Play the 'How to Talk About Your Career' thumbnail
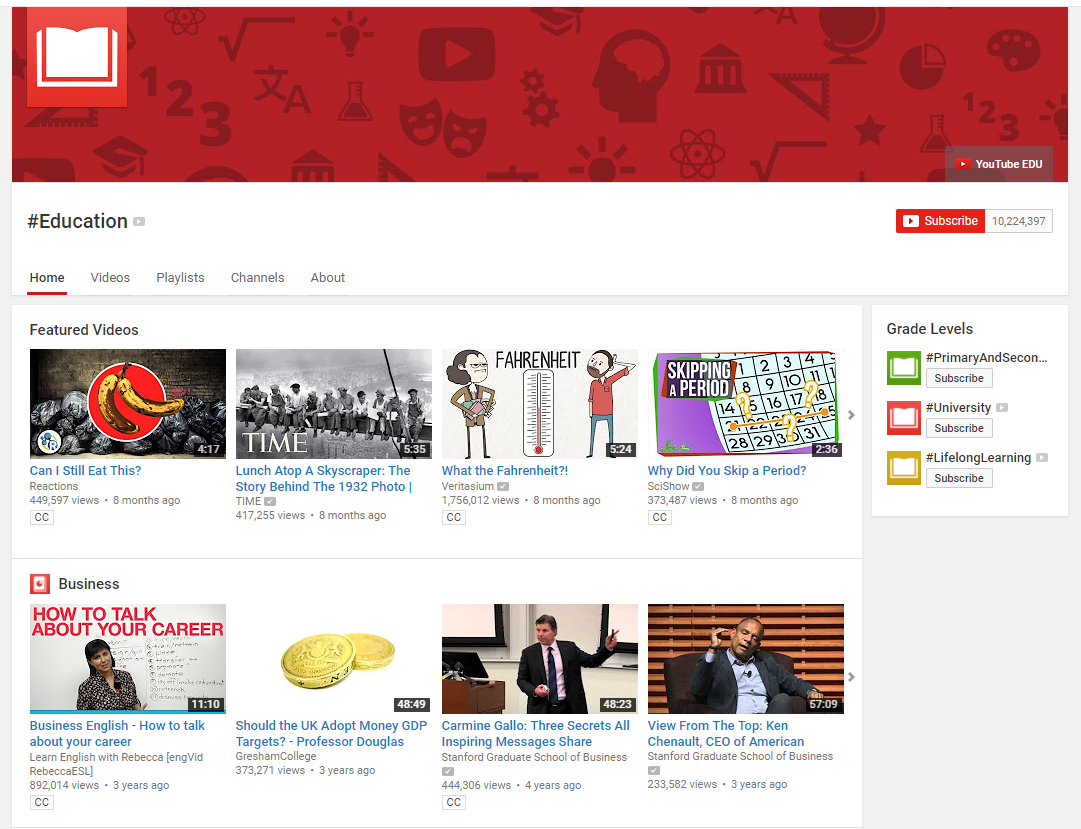Viewport: 1081px width, 829px height. pos(128,659)
